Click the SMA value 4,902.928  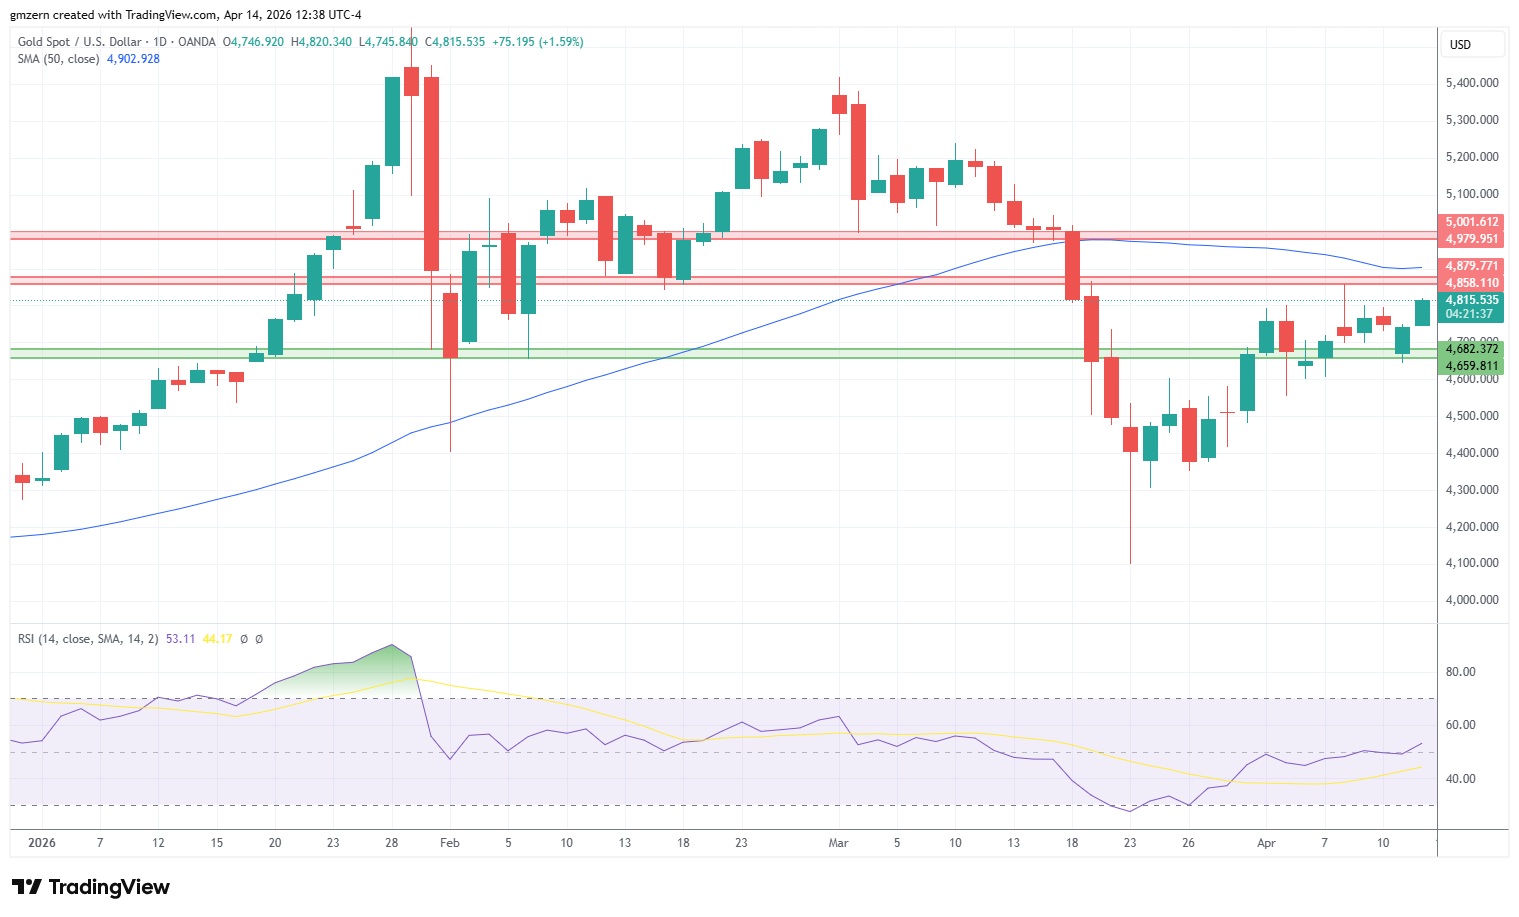coord(133,59)
